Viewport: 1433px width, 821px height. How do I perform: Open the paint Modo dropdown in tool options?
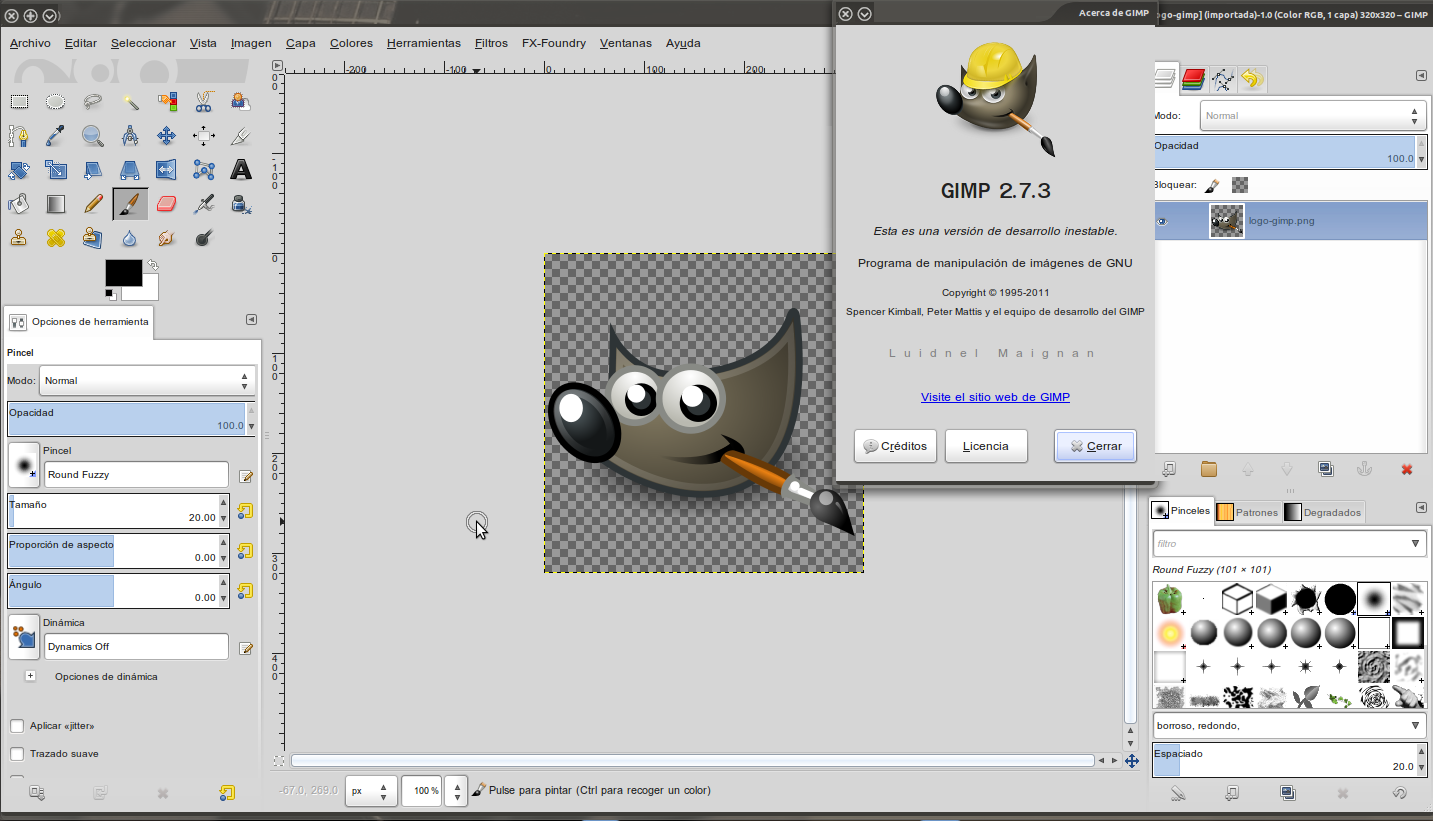[x=146, y=380]
